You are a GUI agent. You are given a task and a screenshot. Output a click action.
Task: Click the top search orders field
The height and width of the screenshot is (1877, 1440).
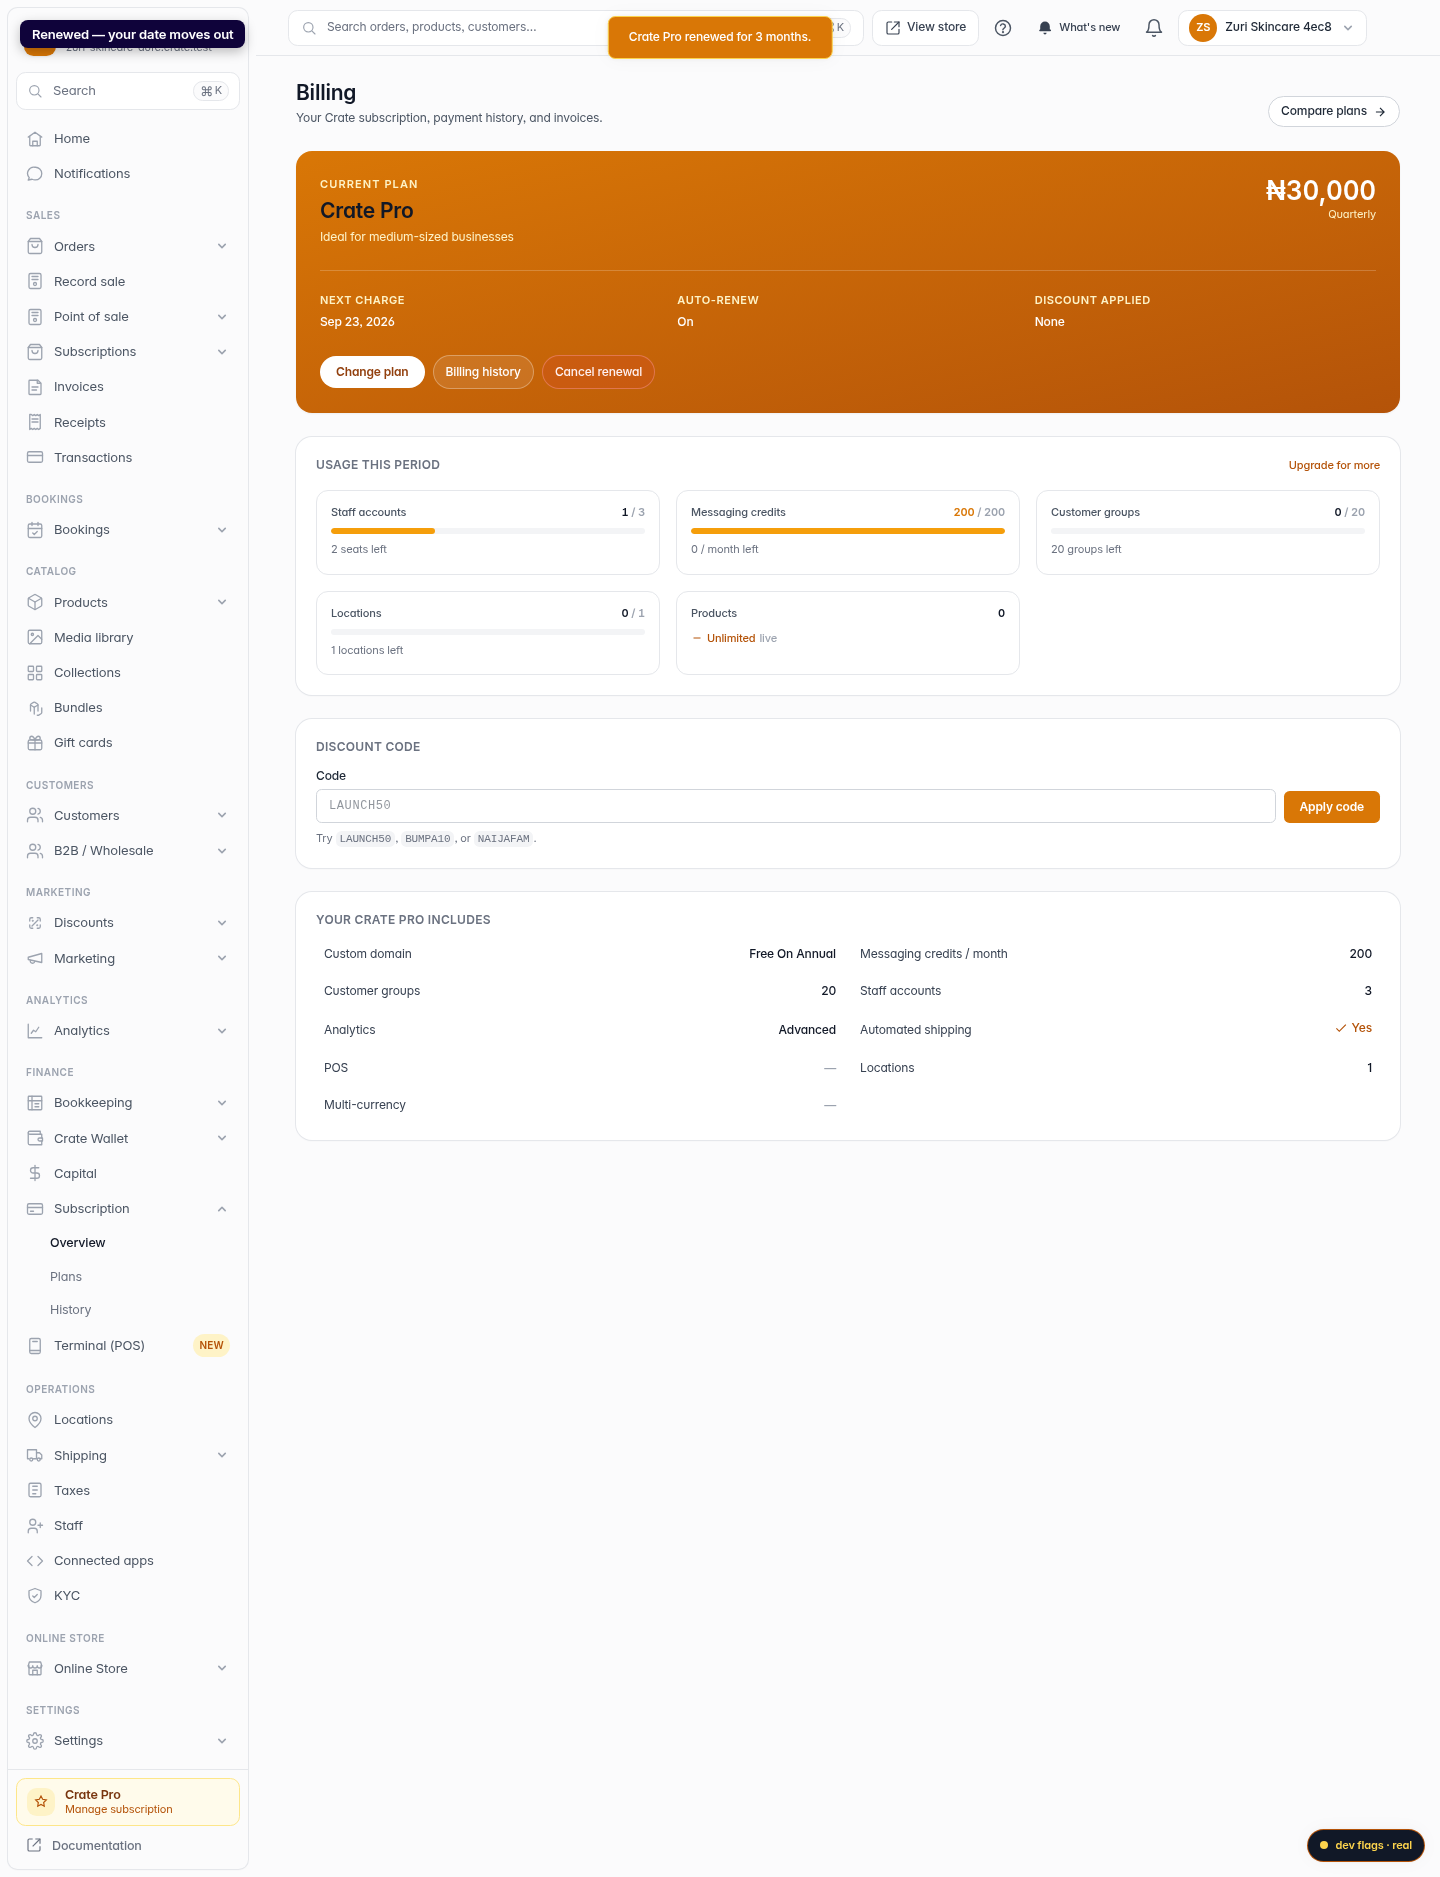575,28
